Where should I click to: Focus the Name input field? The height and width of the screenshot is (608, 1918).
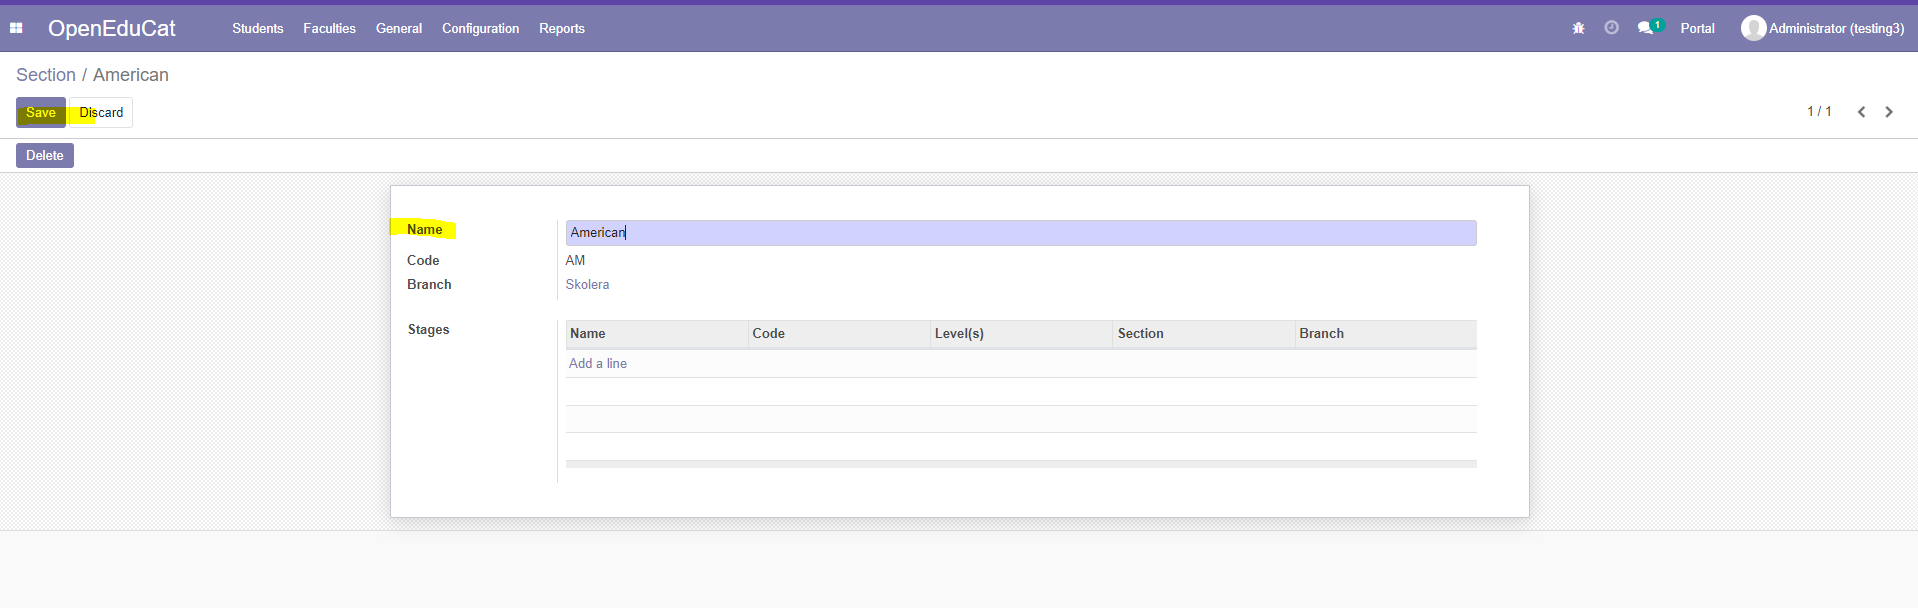click(x=1021, y=233)
